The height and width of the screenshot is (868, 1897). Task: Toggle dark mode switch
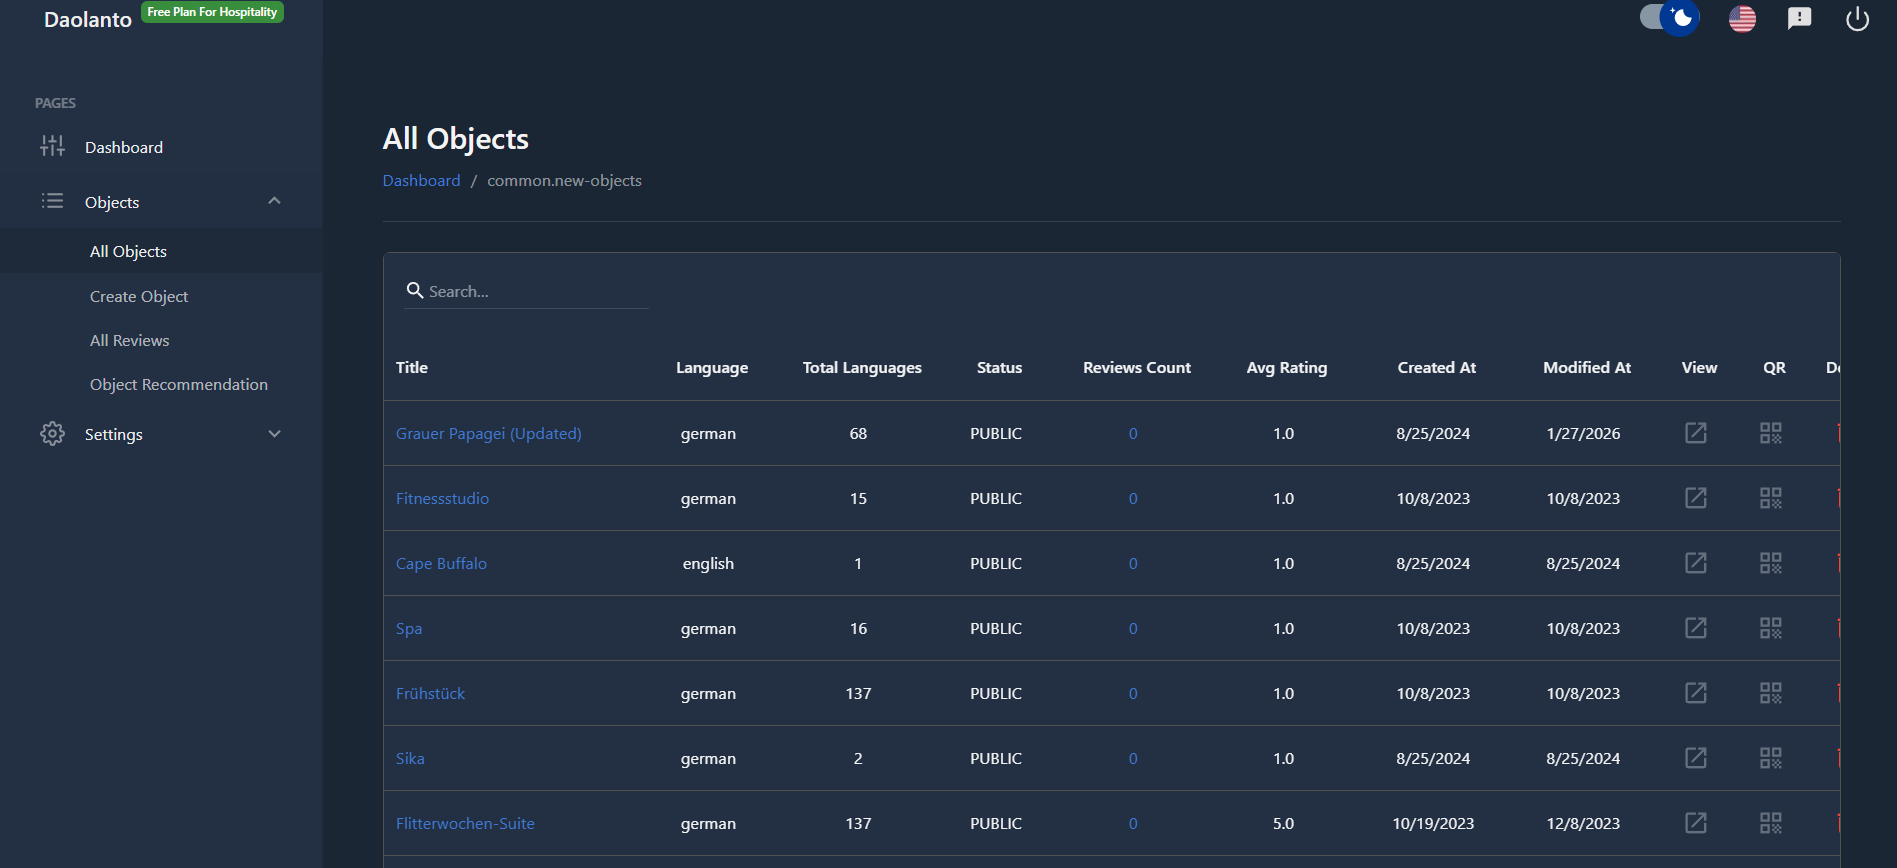point(1669,18)
